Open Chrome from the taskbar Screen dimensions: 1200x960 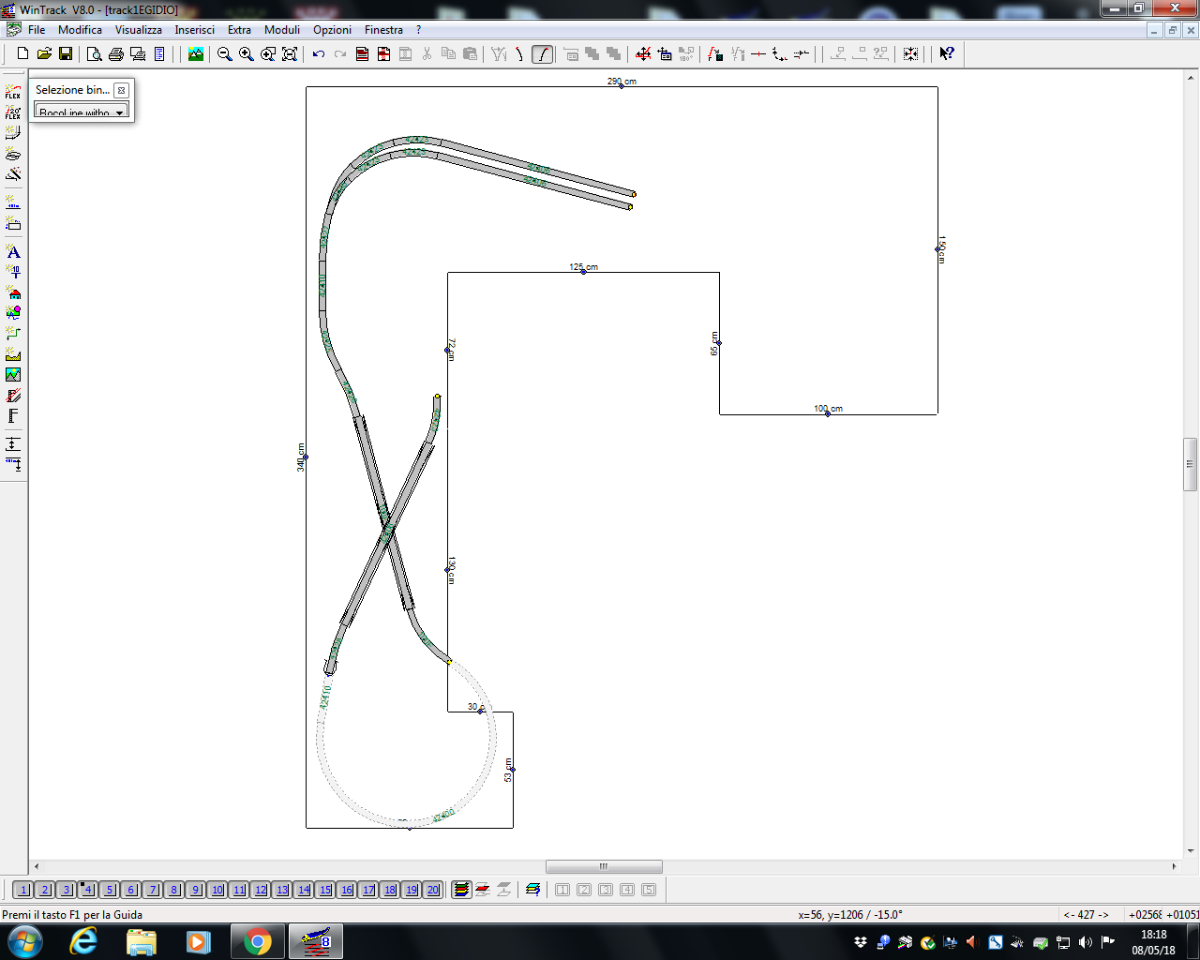pos(258,941)
